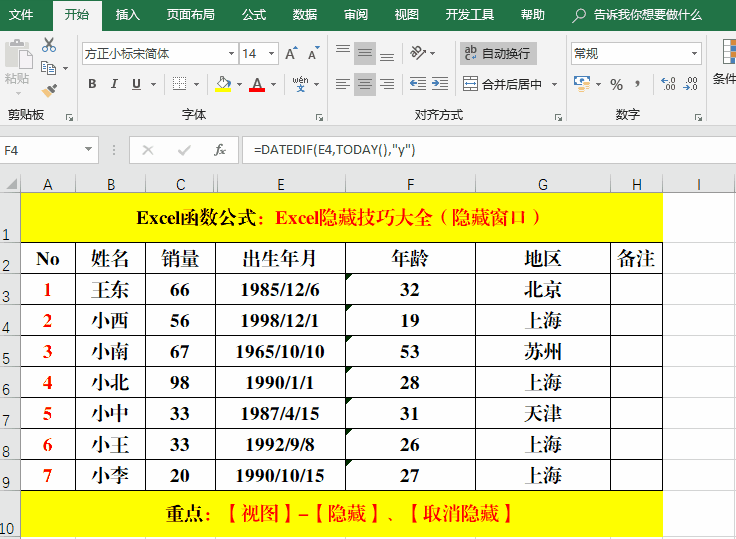Expand font color options arrow

point(273,85)
